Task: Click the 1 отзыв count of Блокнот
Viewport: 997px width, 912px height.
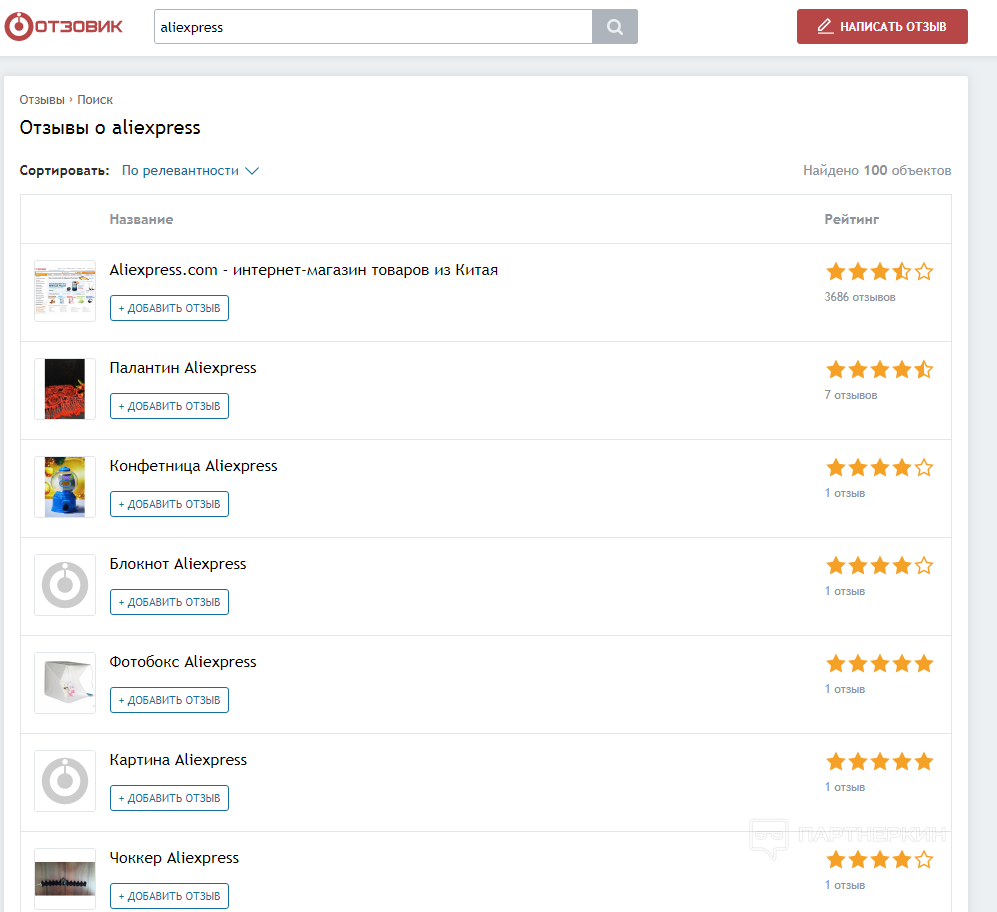Action: point(844,591)
